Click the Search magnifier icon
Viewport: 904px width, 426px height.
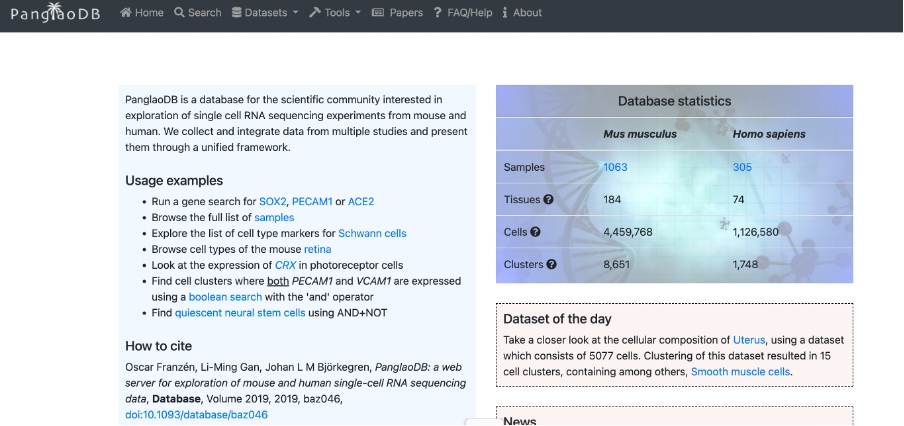click(x=179, y=12)
